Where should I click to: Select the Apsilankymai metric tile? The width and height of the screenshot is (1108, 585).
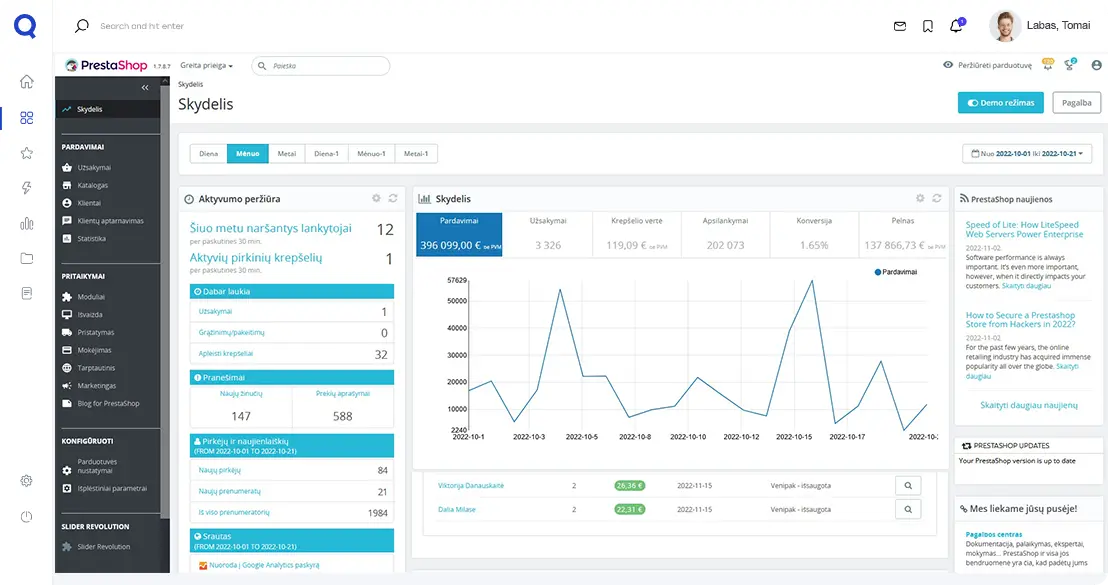725,235
